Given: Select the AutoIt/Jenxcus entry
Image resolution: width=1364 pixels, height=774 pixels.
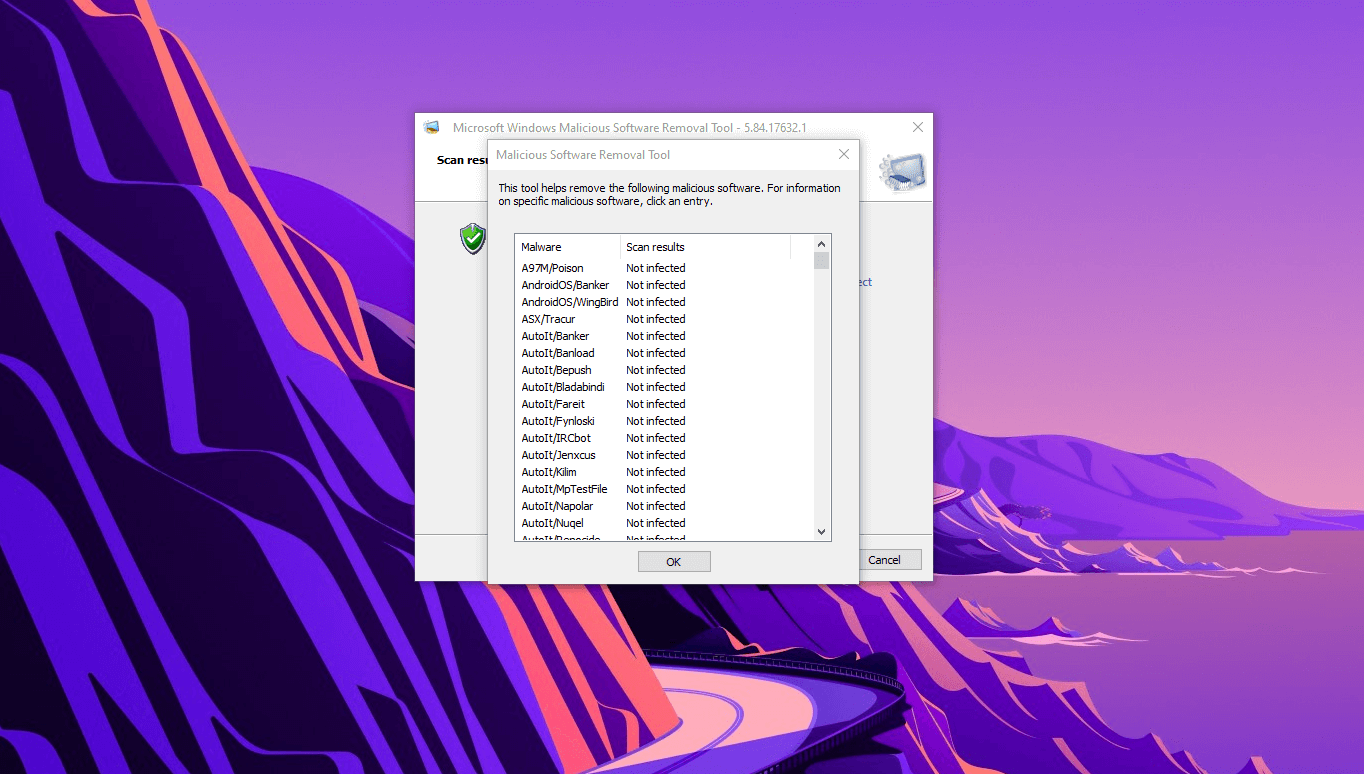Looking at the screenshot, I should [558, 455].
